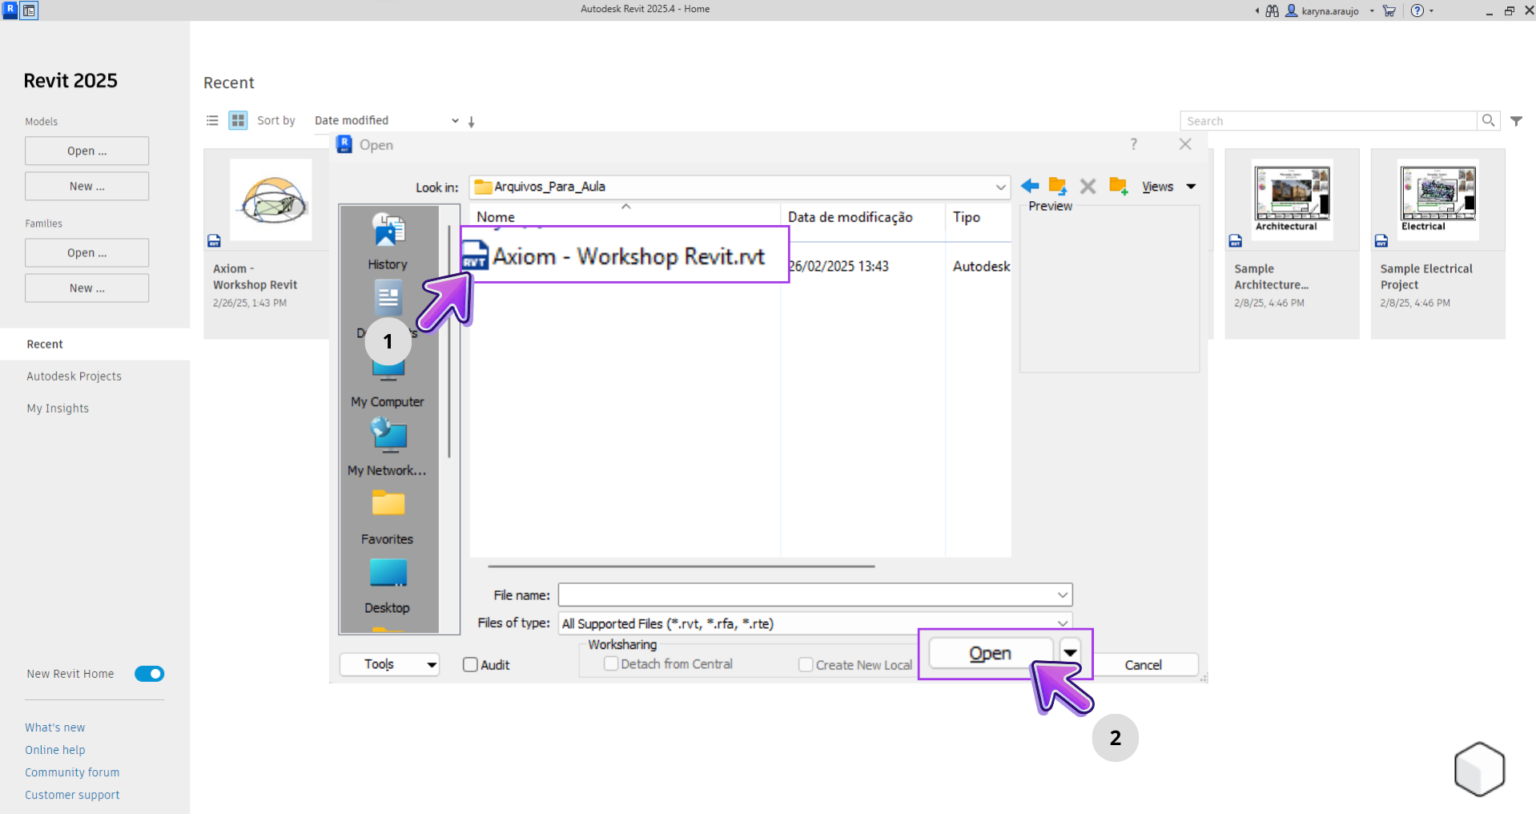
Task: Select the Desktop place icon
Action: 387,585
